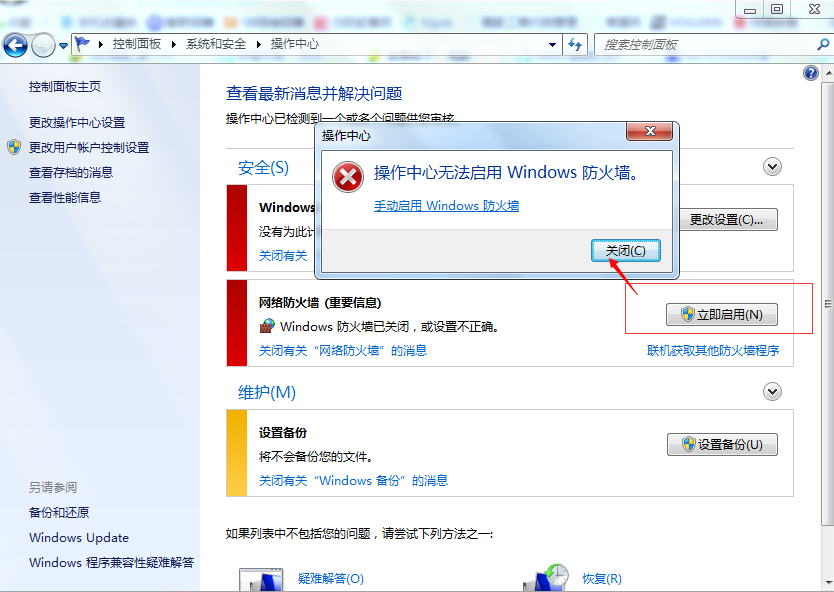Click the 设置备份 item title
834x592 pixels.
[x=283, y=432]
